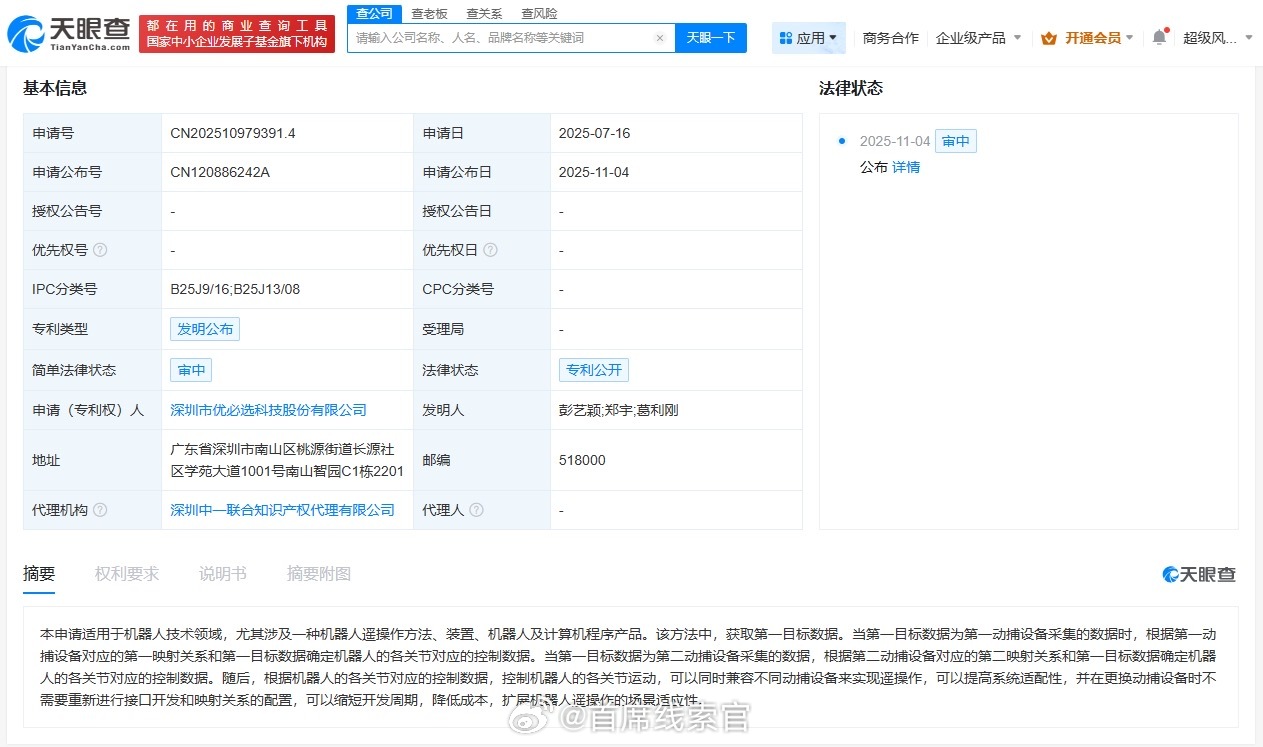
Task: Click the application number CN202510979391.4
Action: pyautogui.click(x=233, y=133)
